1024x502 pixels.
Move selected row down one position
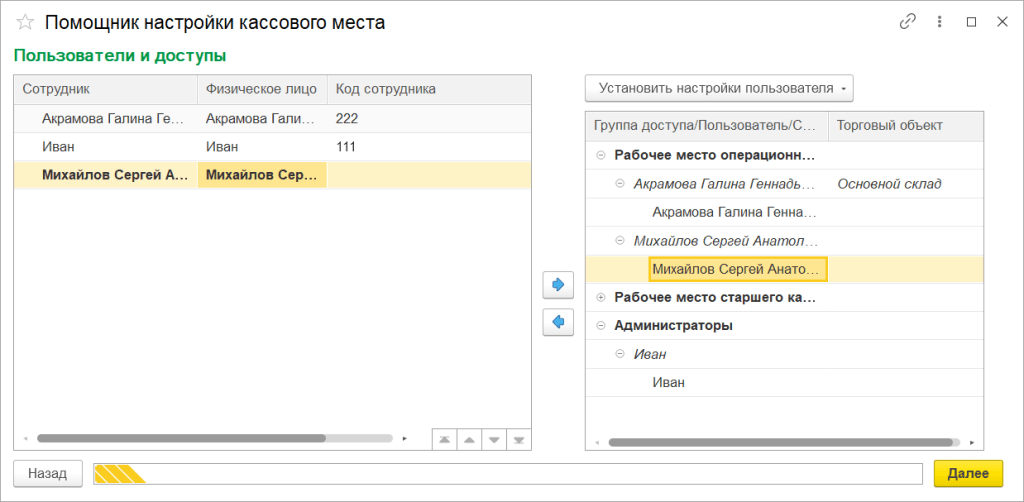(x=494, y=439)
